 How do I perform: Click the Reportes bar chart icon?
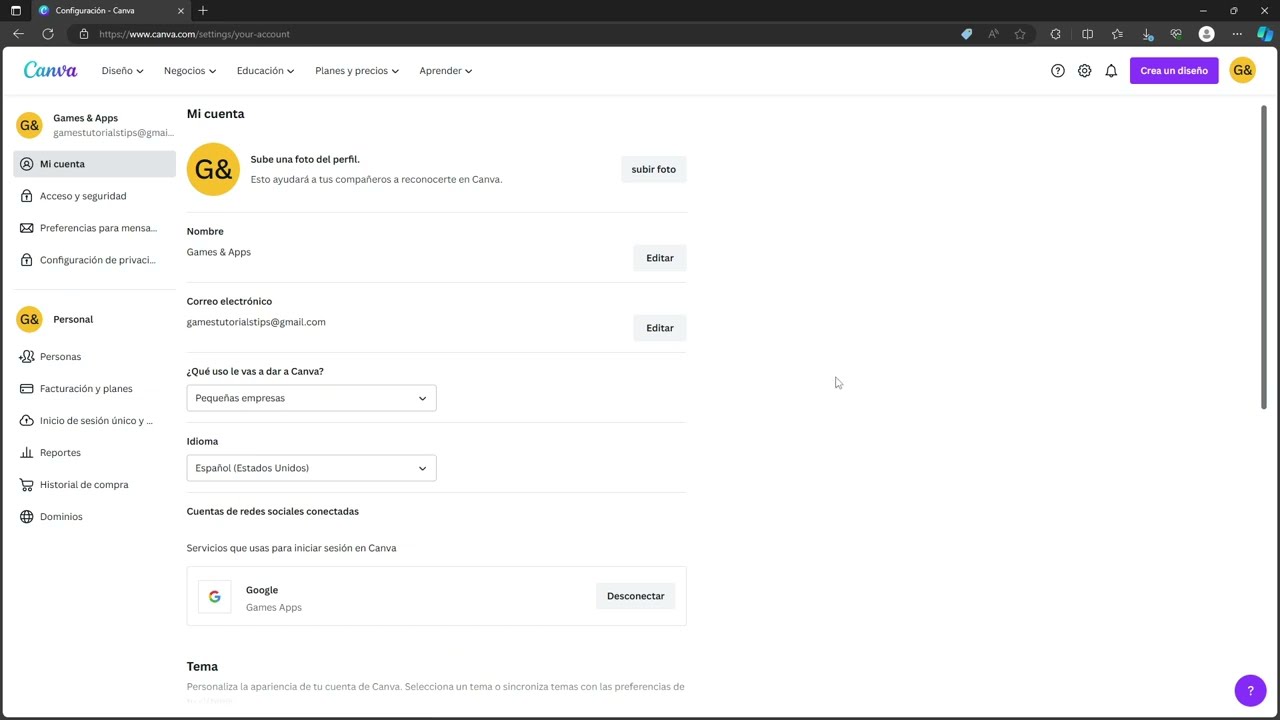27,452
